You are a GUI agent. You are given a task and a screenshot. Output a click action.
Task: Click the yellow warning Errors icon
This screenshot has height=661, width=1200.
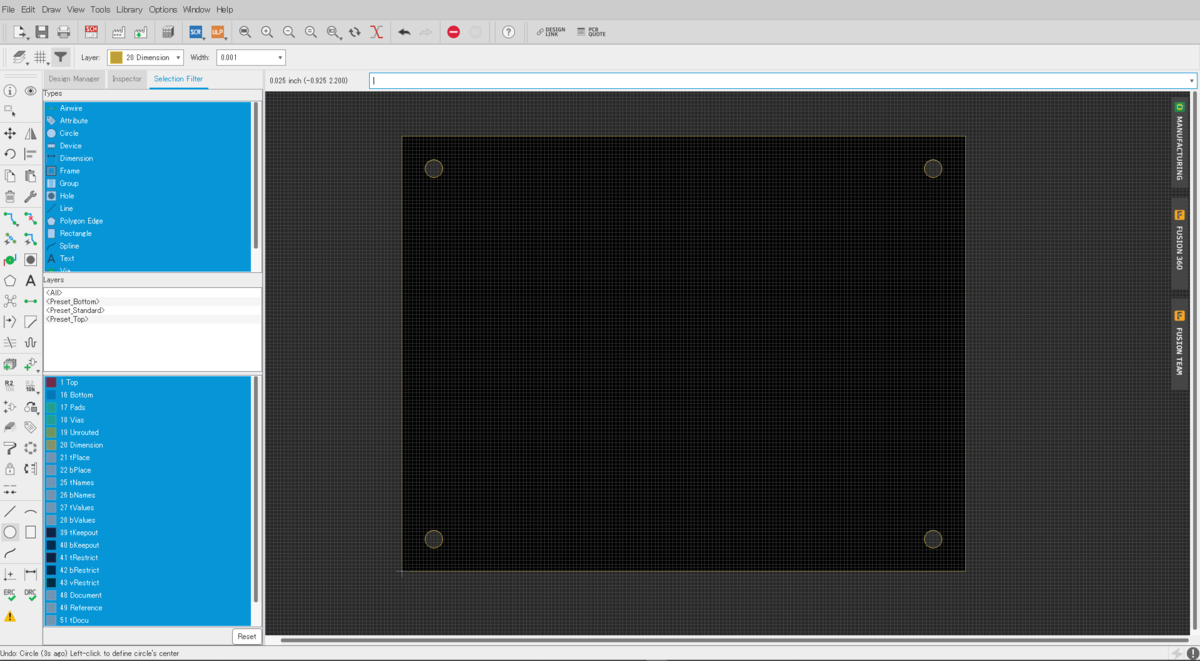(10, 616)
